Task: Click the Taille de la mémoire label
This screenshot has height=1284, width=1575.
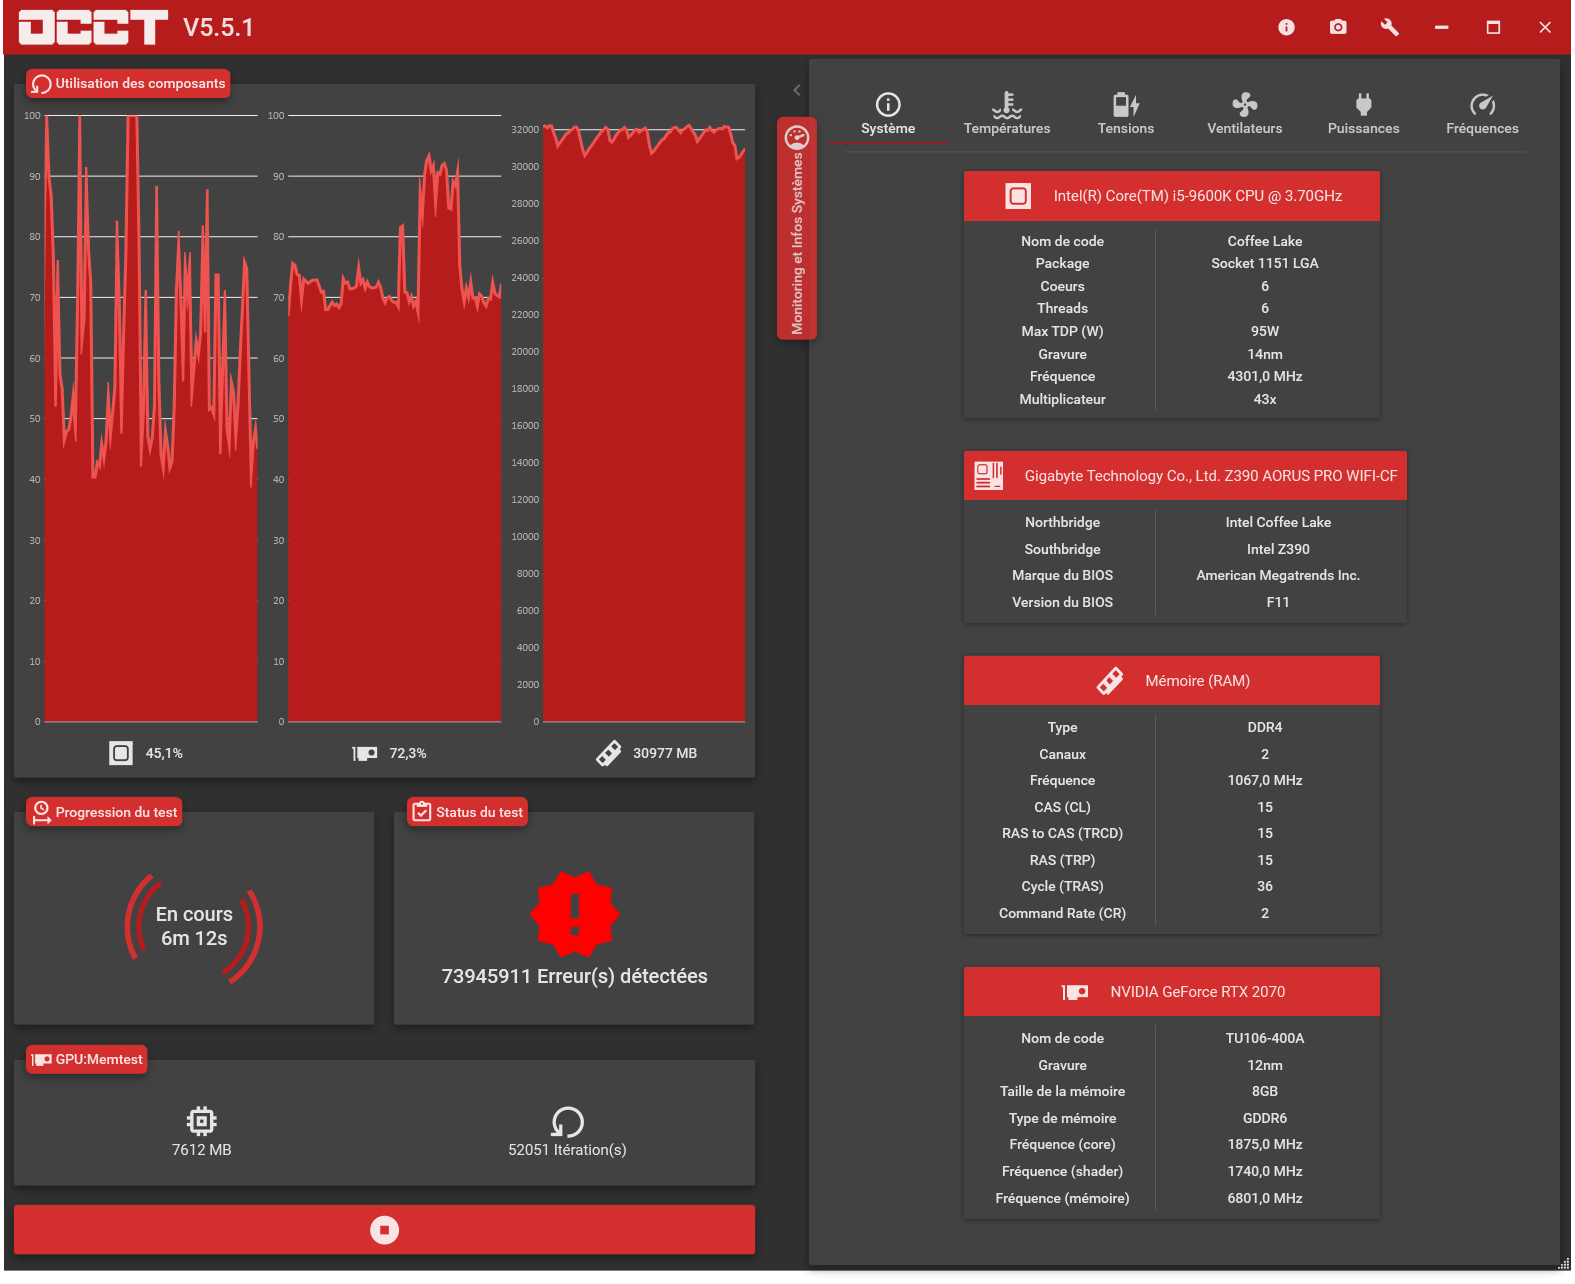Action: [1062, 1091]
